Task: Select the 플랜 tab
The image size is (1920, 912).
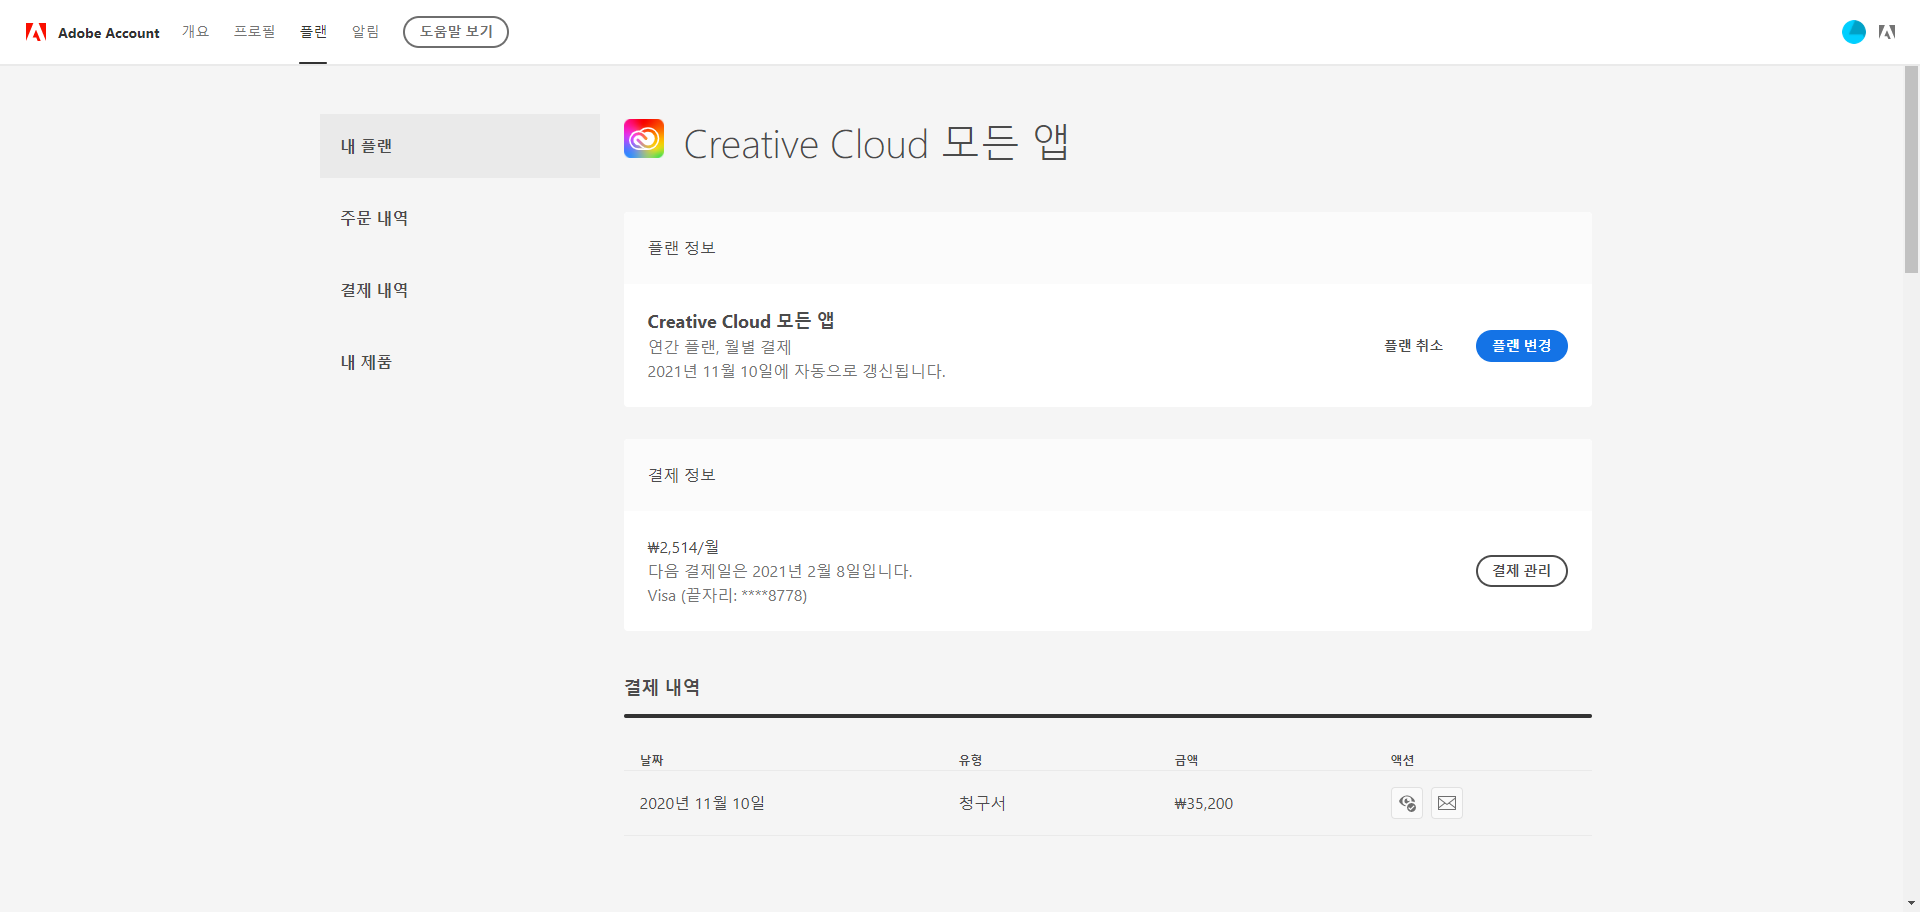Action: 313,32
